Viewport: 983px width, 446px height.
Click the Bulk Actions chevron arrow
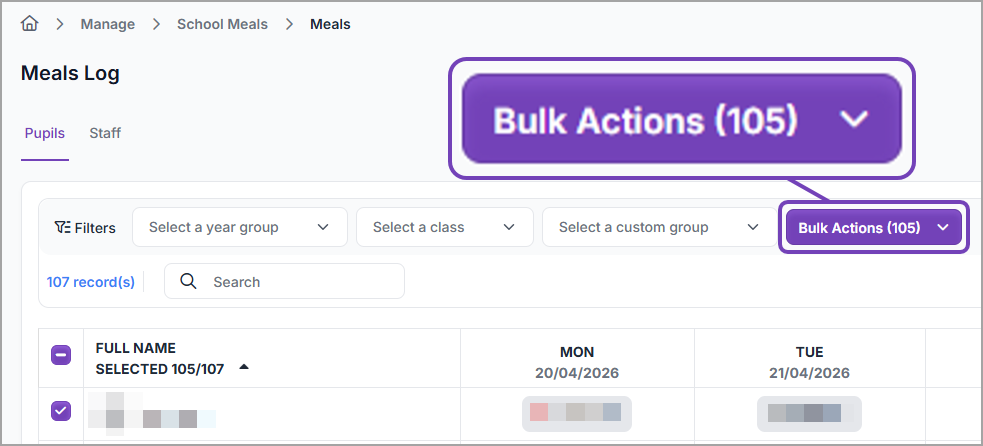(943, 228)
